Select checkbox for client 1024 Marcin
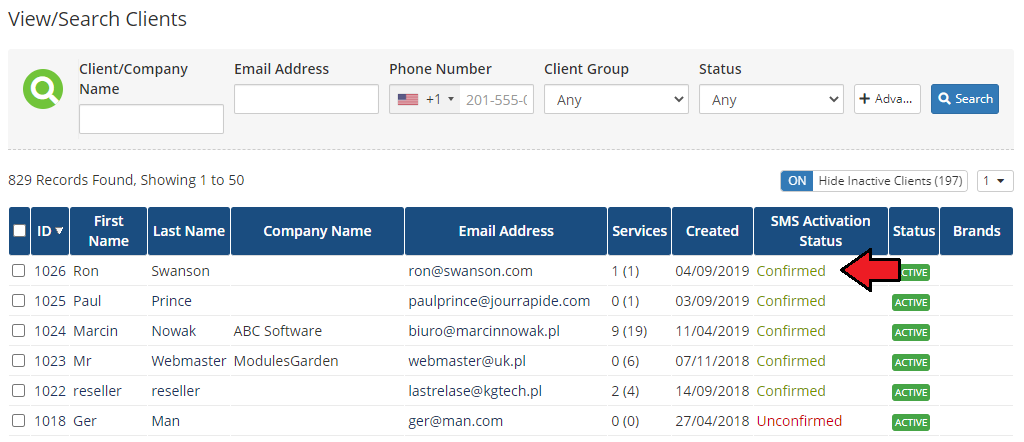This screenshot has height=442, width=1024. click(19, 331)
